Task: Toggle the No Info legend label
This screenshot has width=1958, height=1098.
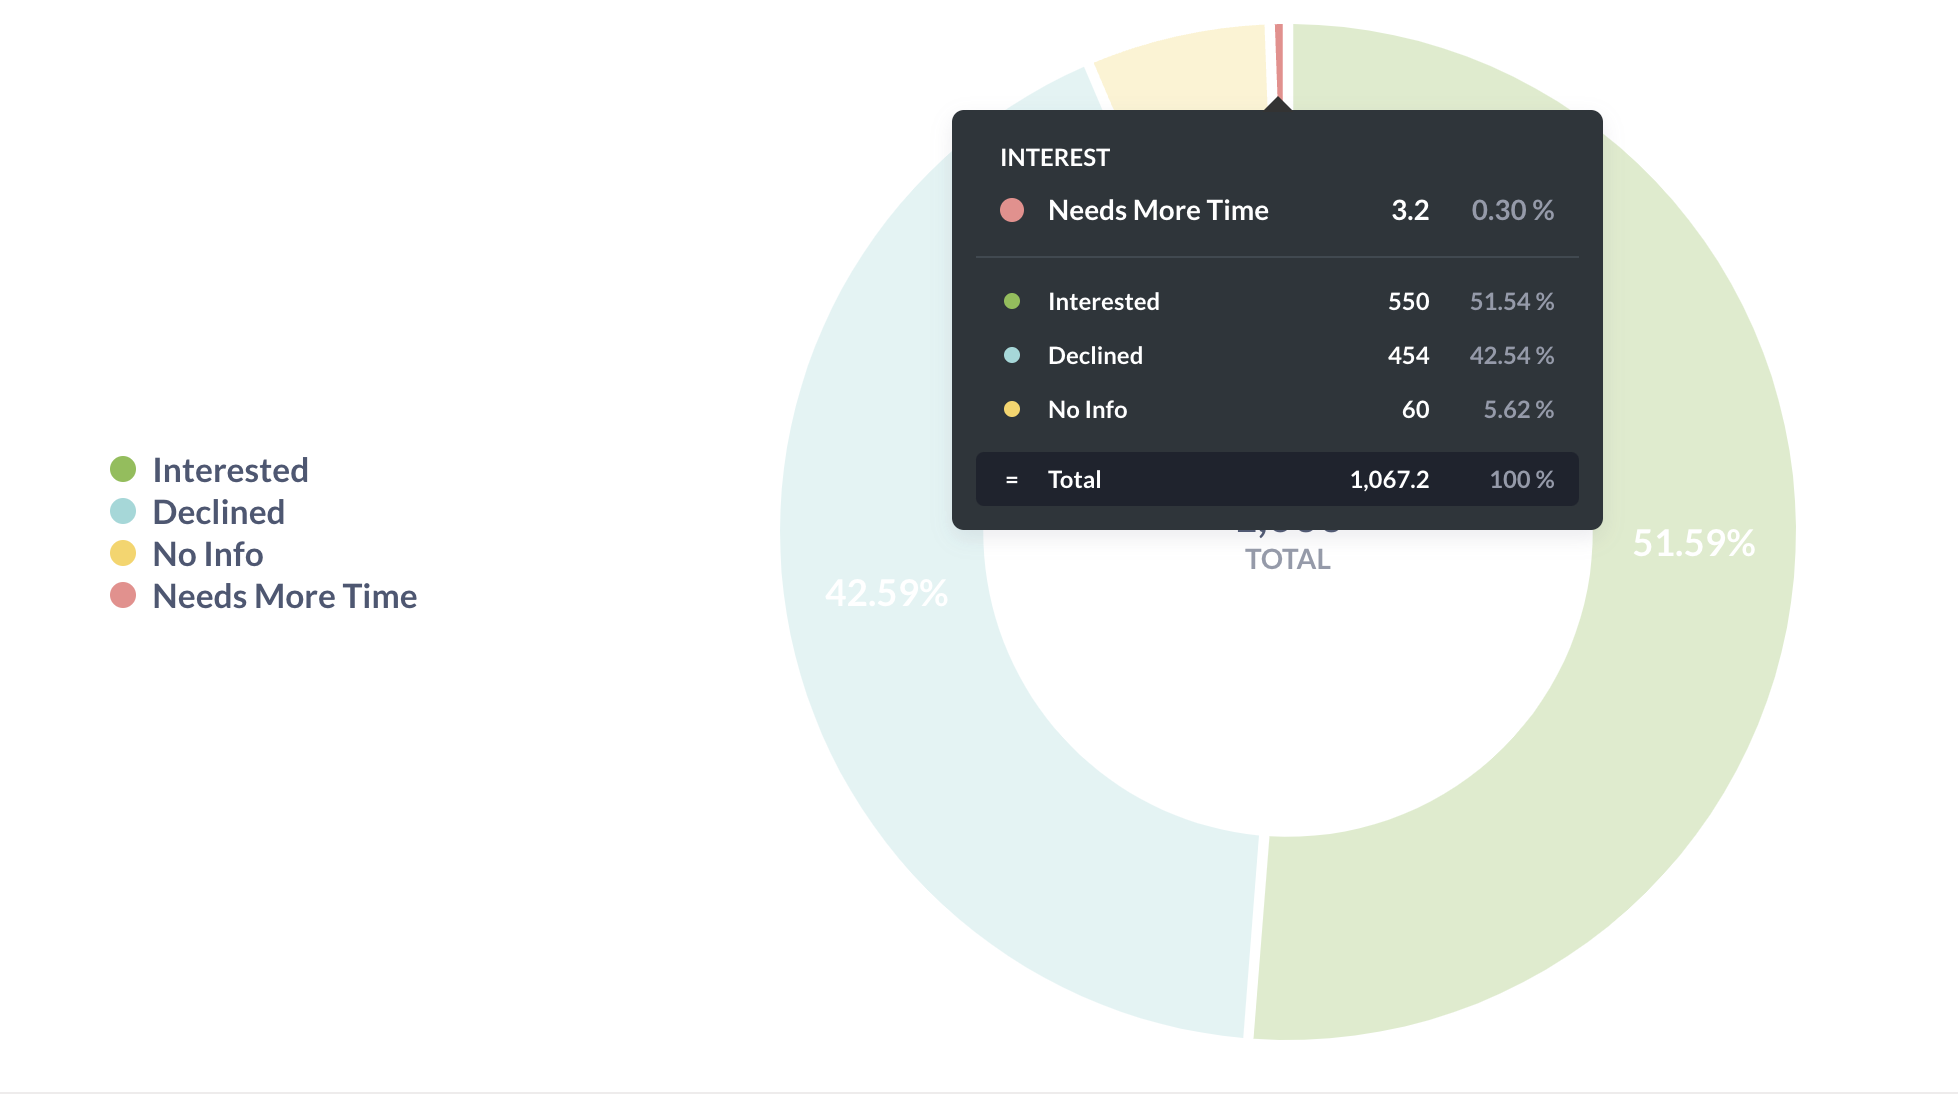Action: [208, 554]
